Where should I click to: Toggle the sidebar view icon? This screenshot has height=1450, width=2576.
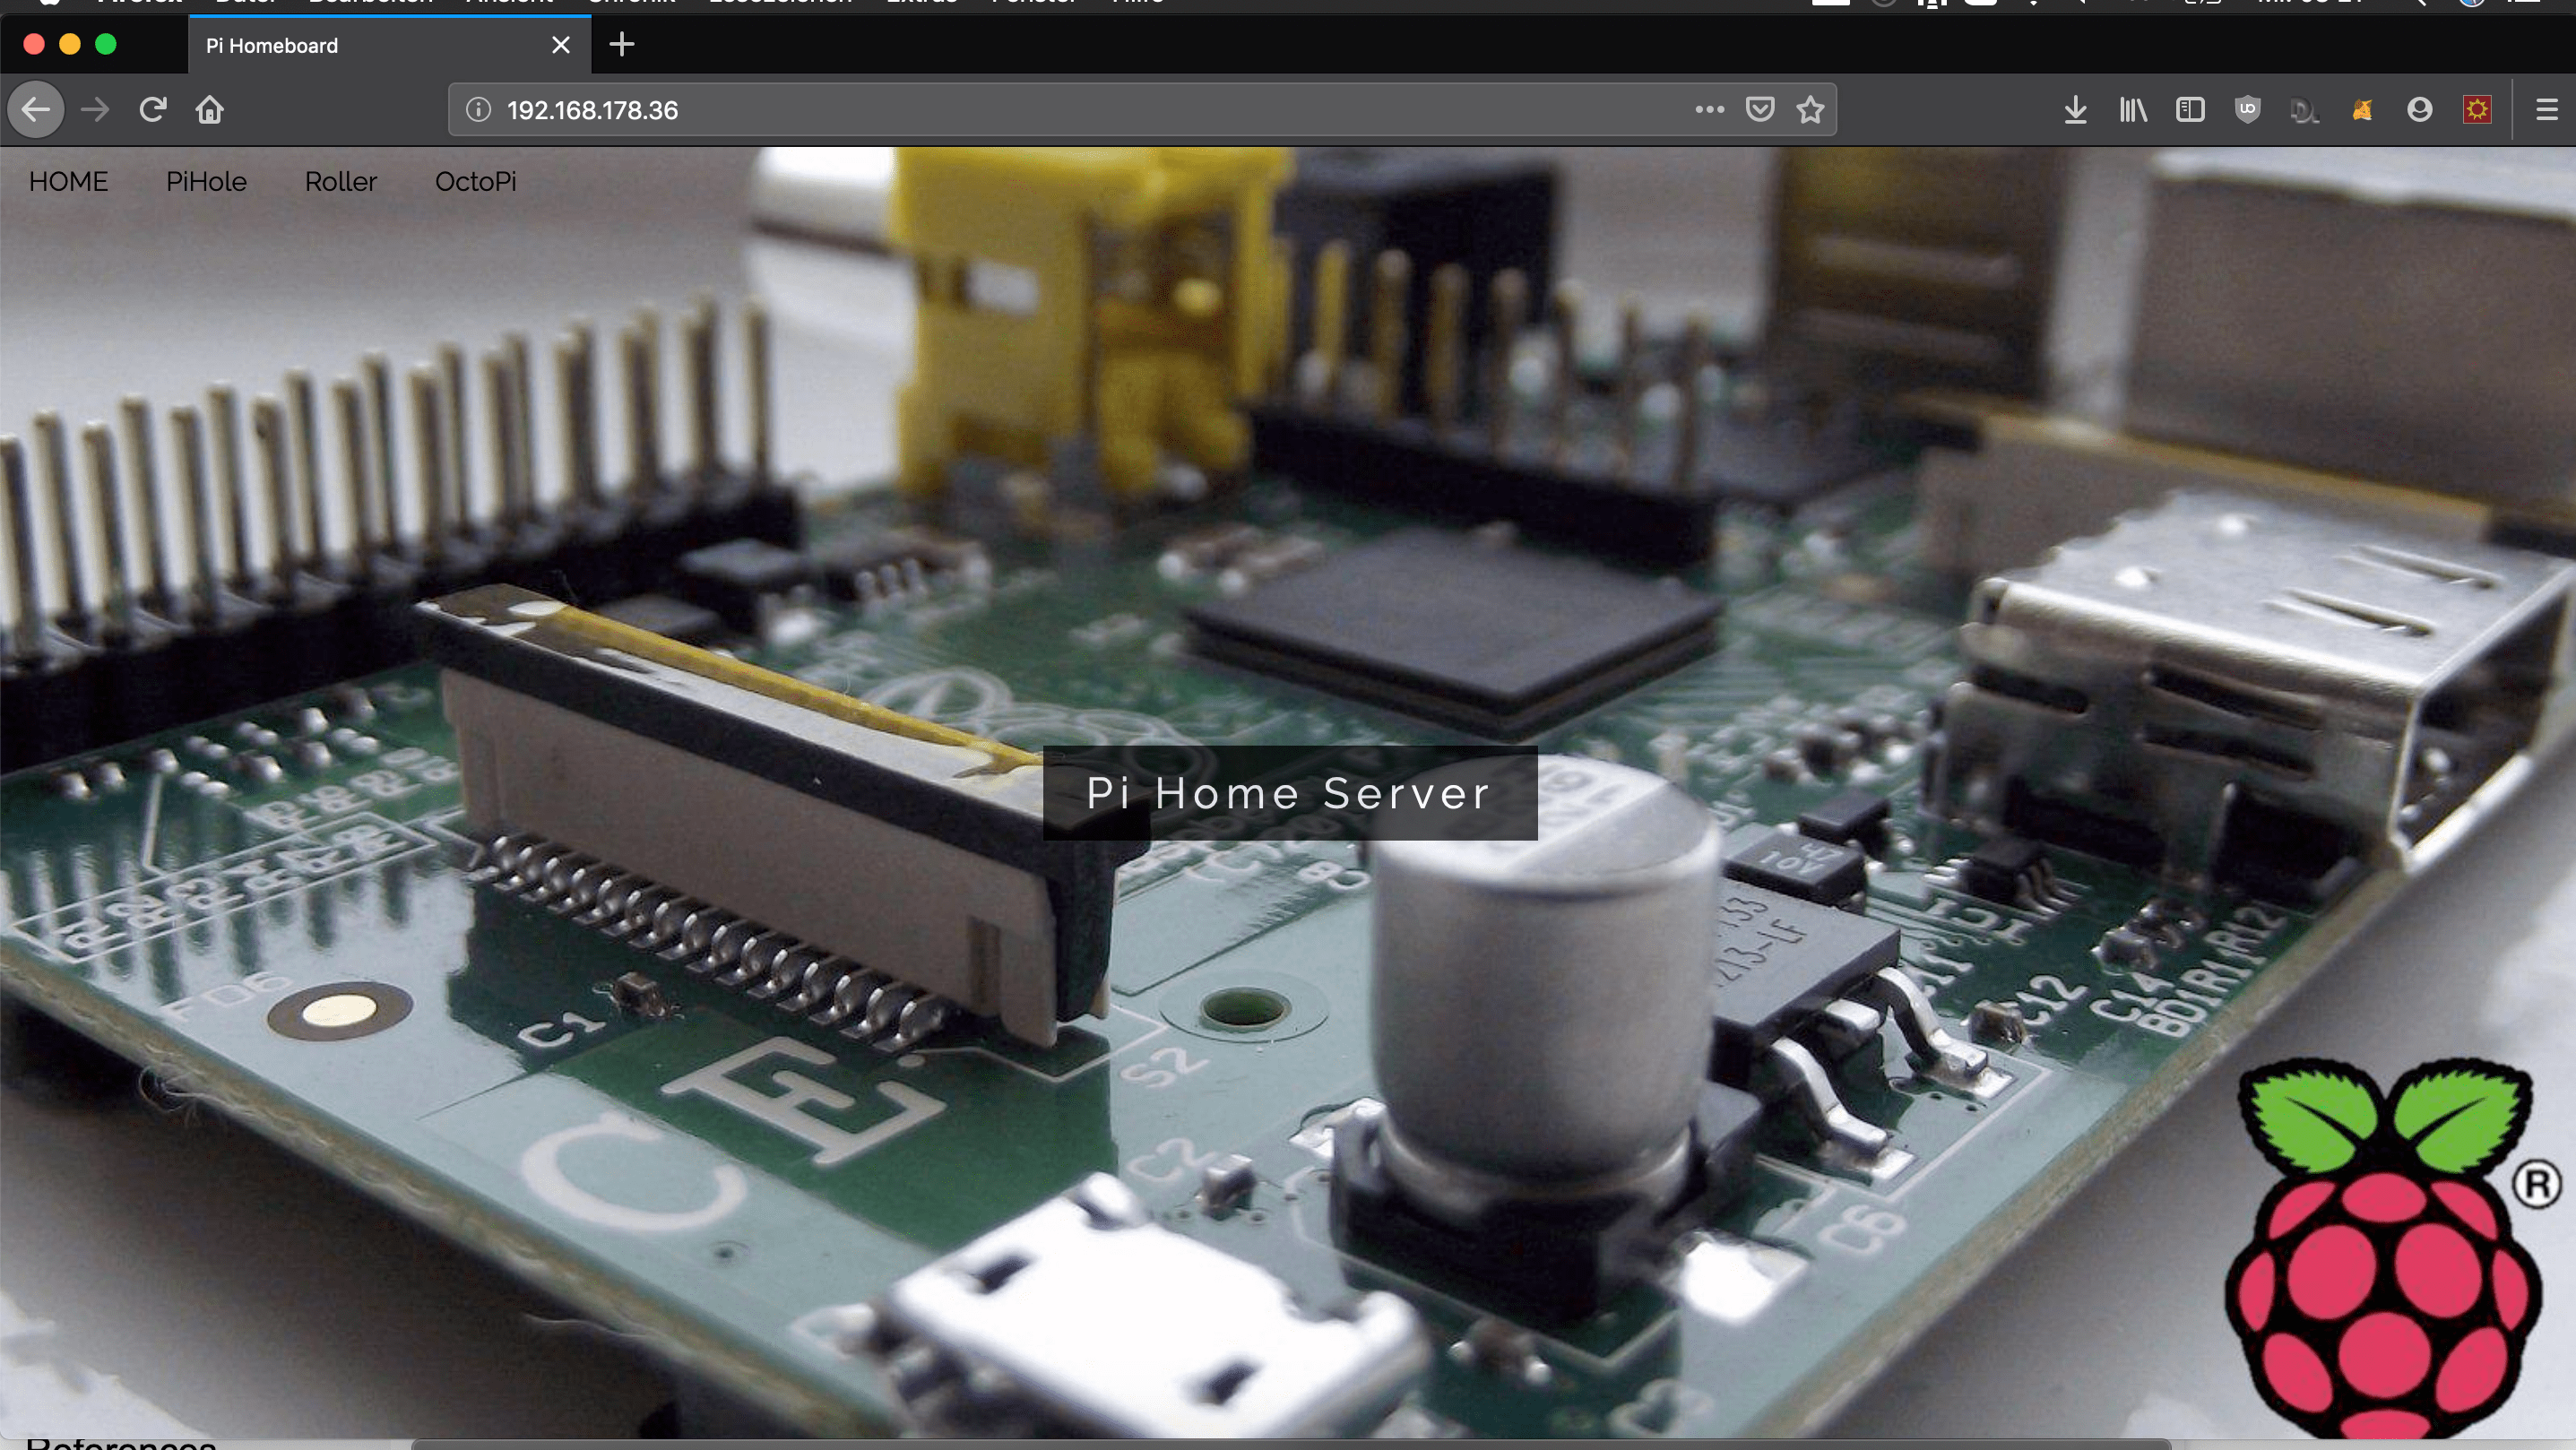tap(2190, 110)
